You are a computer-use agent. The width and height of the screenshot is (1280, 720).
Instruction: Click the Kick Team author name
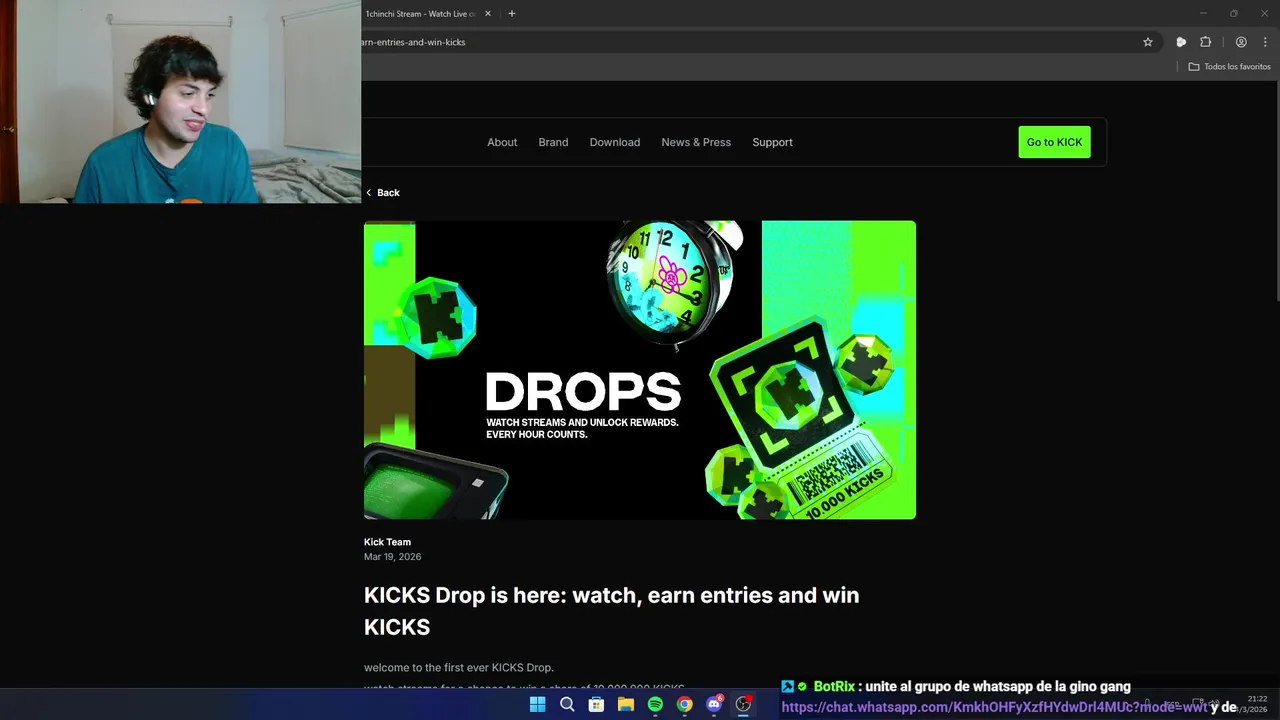click(387, 542)
